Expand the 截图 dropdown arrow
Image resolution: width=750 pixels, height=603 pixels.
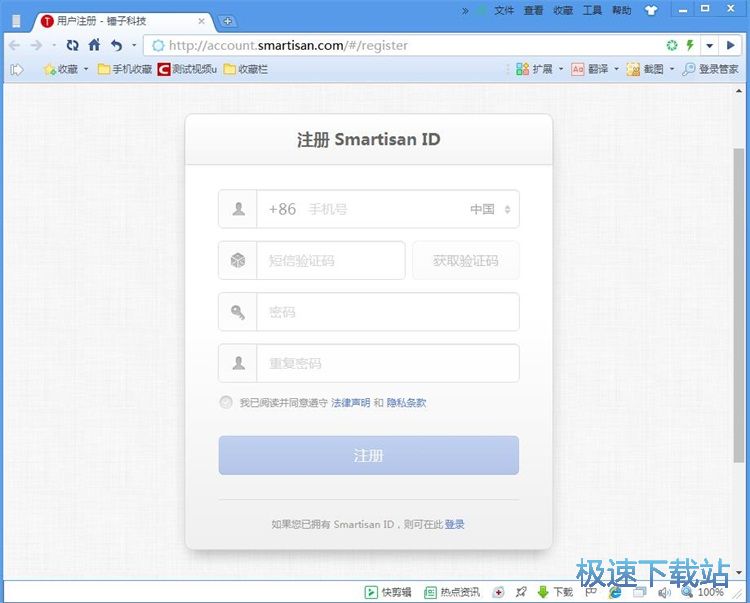click(672, 70)
